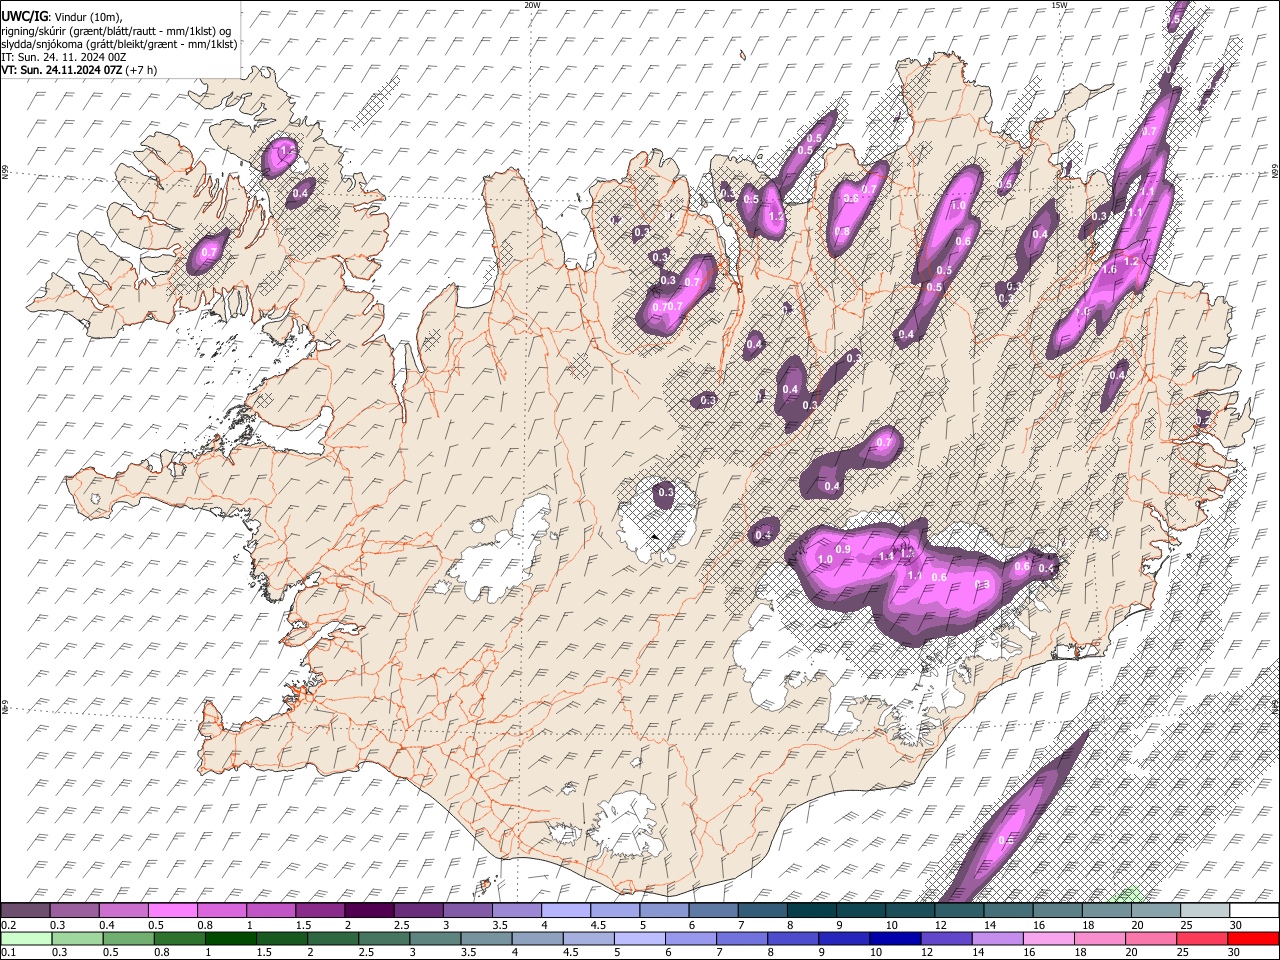This screenshot has height=960, width=1280.
Task: Click the '20W' longitude label at top
Action: click(x=532, y=5)
